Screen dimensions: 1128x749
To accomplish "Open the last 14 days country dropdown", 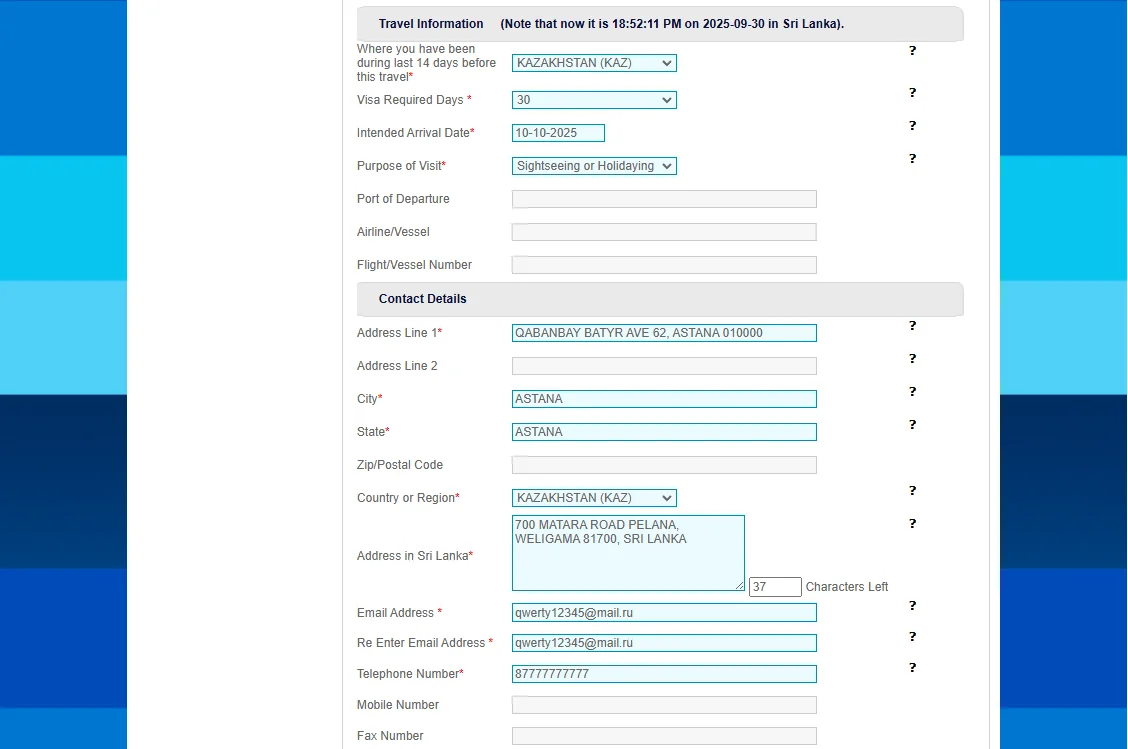I will point(594,63).
